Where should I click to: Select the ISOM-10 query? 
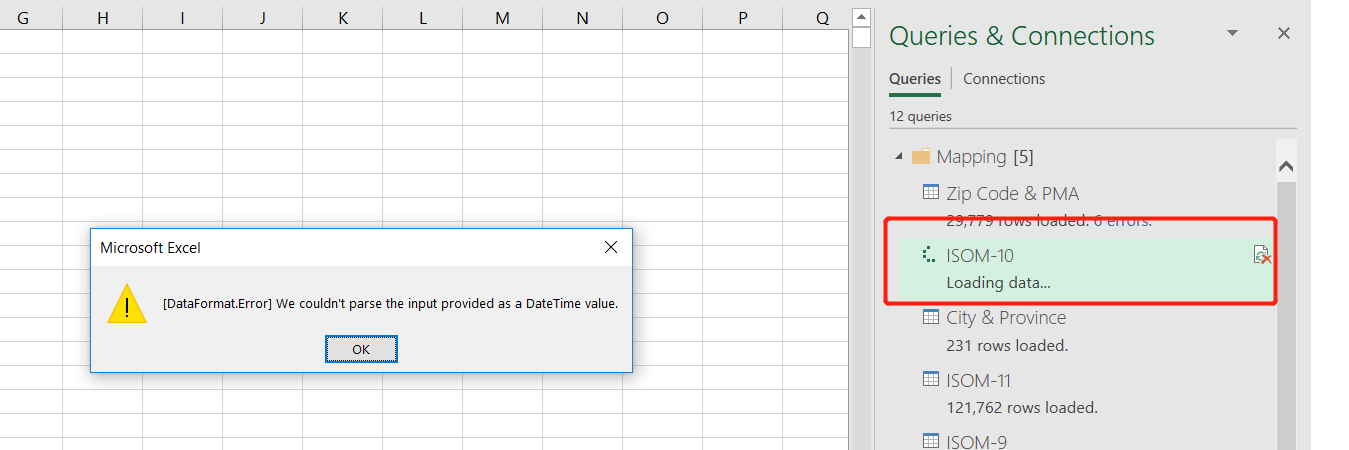[x=980, y=256]
